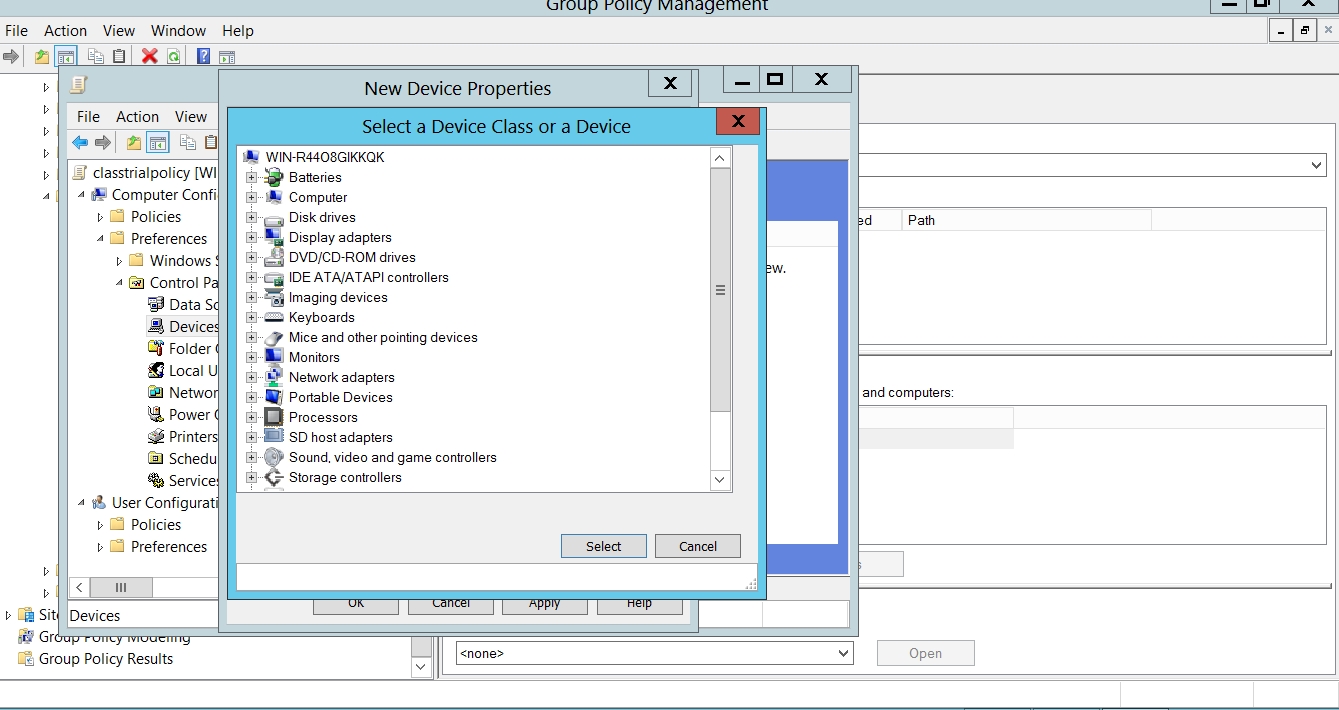Click the red delete icon in main toolbar
Image resolution: width=1339 pixels, height=710 pixels.
pyautogui.click(x=150, y=56)
